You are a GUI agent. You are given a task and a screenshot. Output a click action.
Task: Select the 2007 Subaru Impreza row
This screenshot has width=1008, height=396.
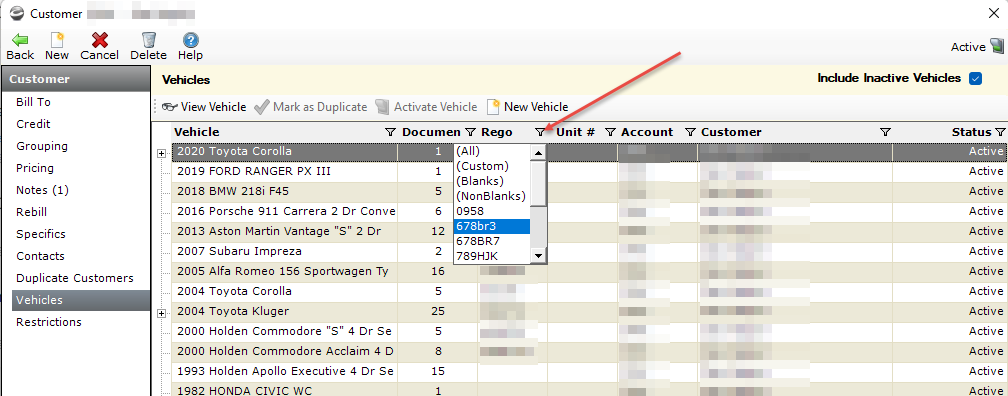(285, 251)
